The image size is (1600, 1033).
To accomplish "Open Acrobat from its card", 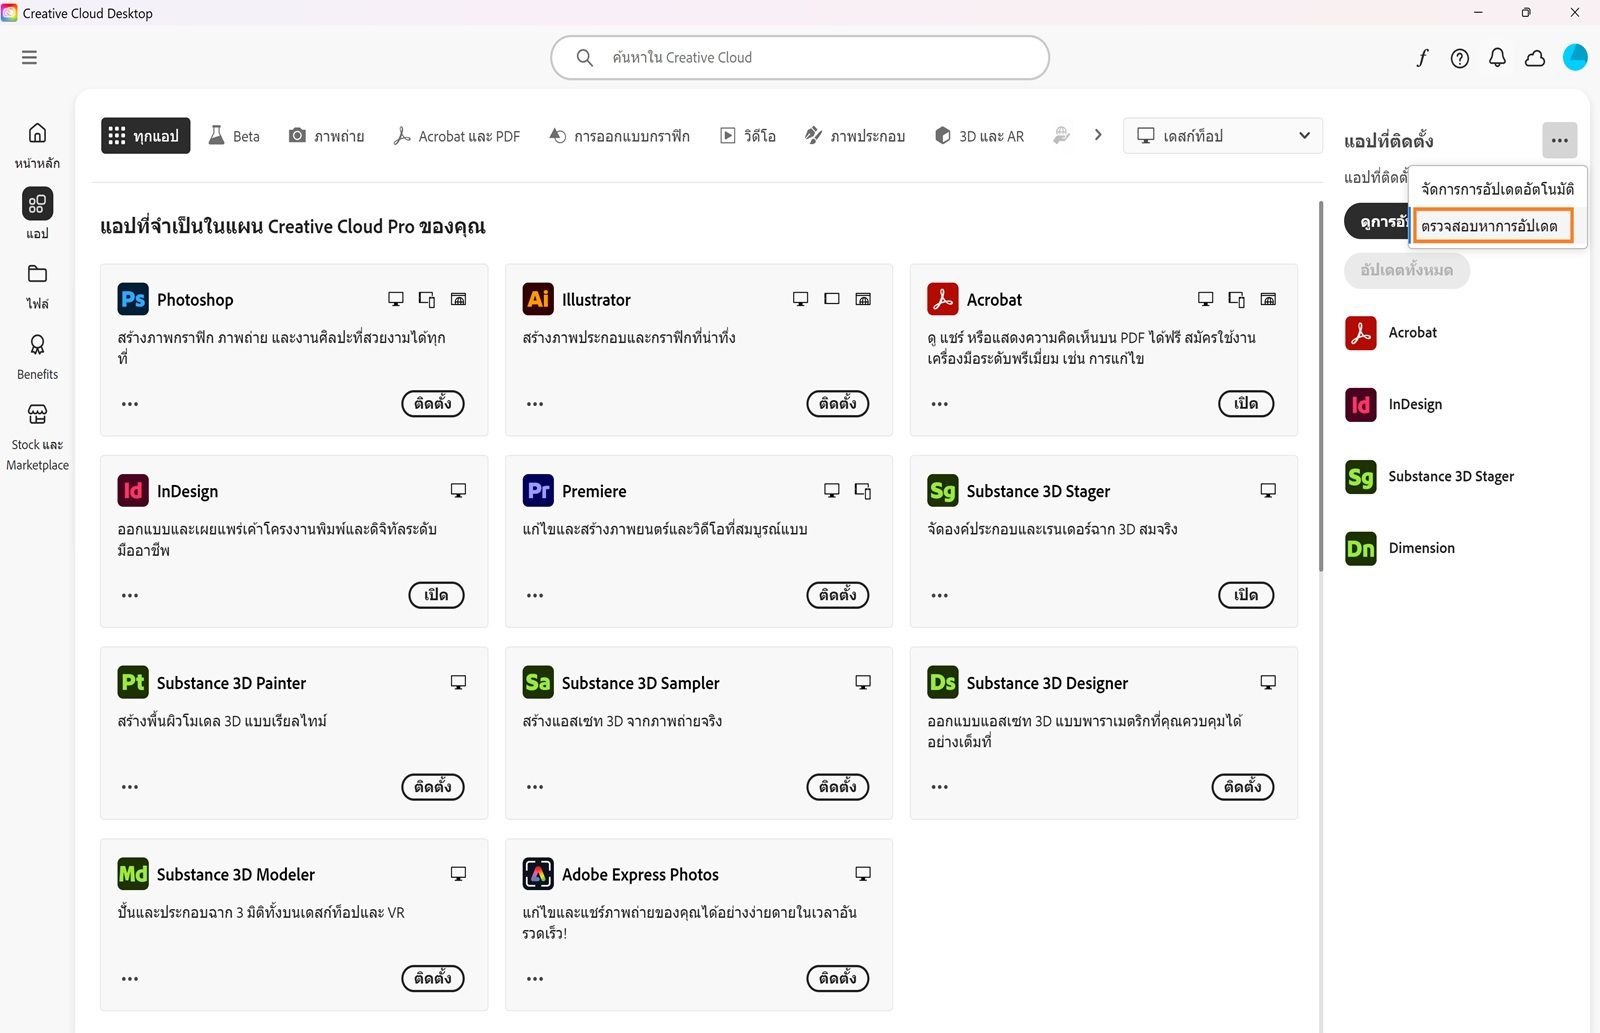I will [x=1245, y=404].
